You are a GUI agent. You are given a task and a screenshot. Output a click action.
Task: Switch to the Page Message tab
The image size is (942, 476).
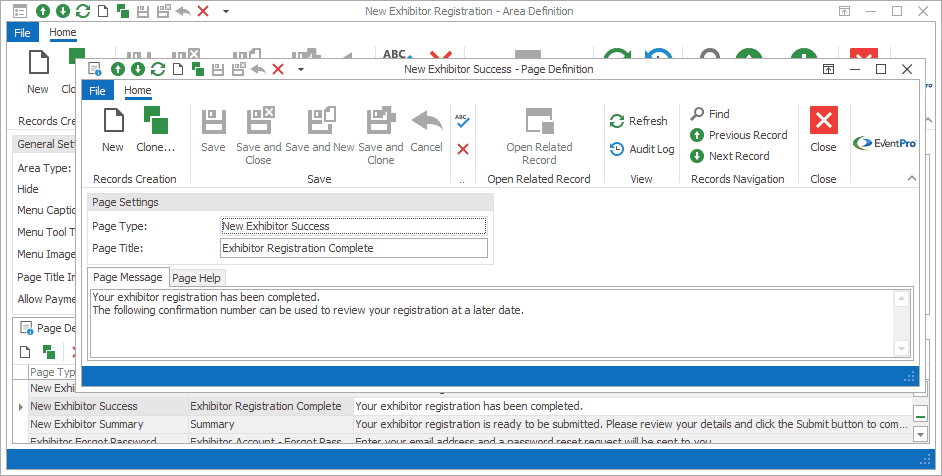click(x=128, y=277)
